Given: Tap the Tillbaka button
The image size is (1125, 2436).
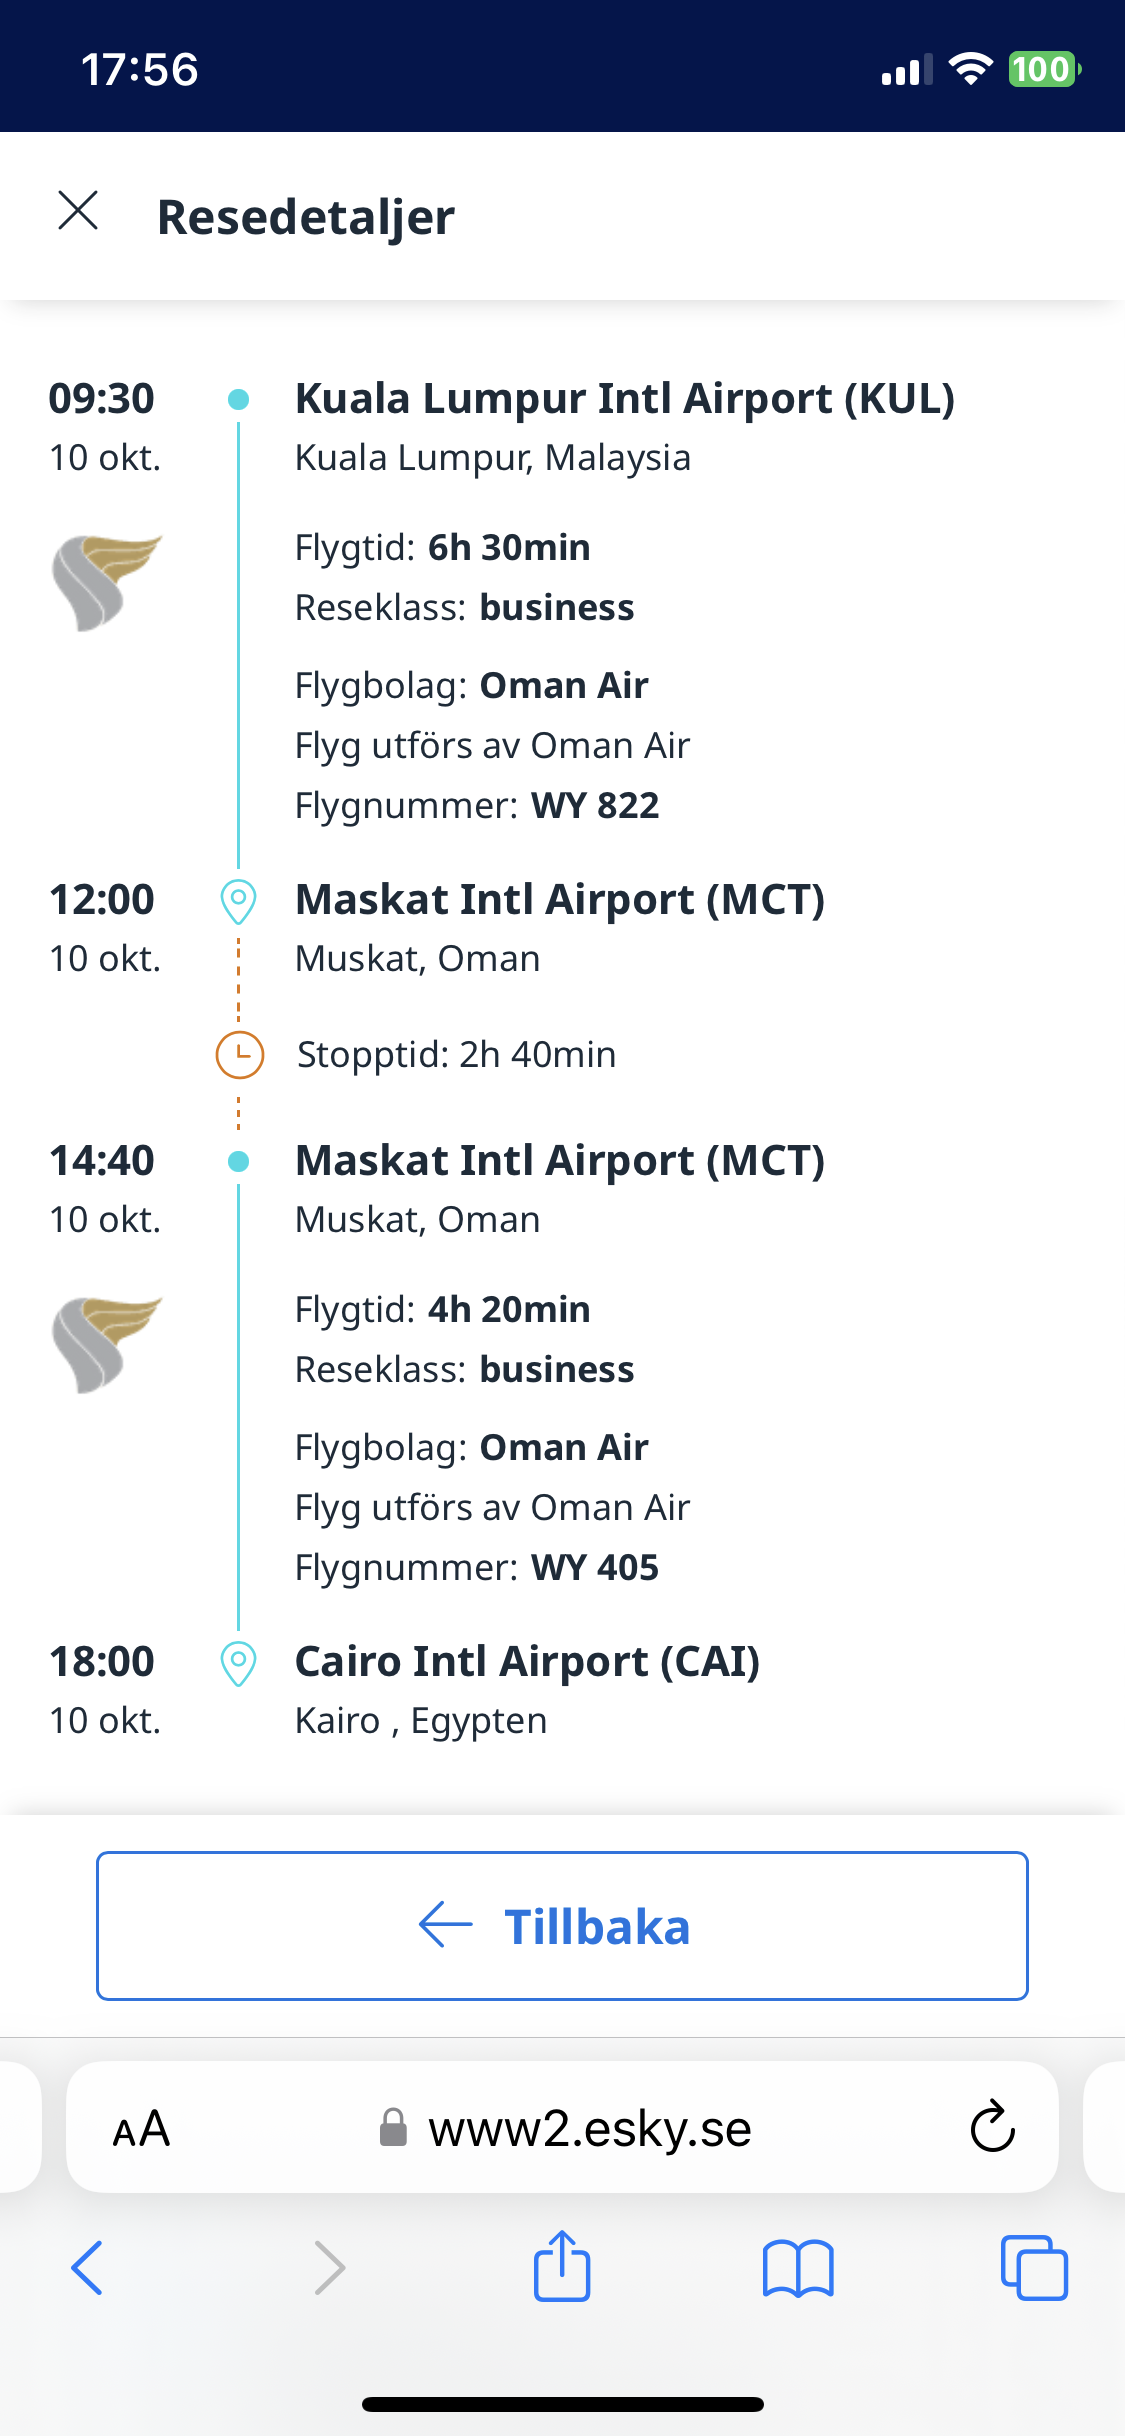Looking at the screenshot, I should (x=562, y=1926).
